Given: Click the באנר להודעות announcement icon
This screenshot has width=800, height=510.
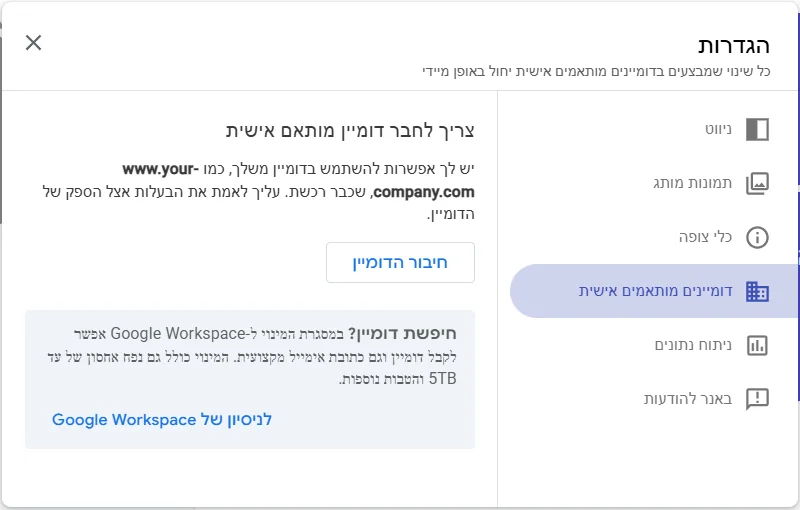Looking at the screenshot, I should (757, 399).
